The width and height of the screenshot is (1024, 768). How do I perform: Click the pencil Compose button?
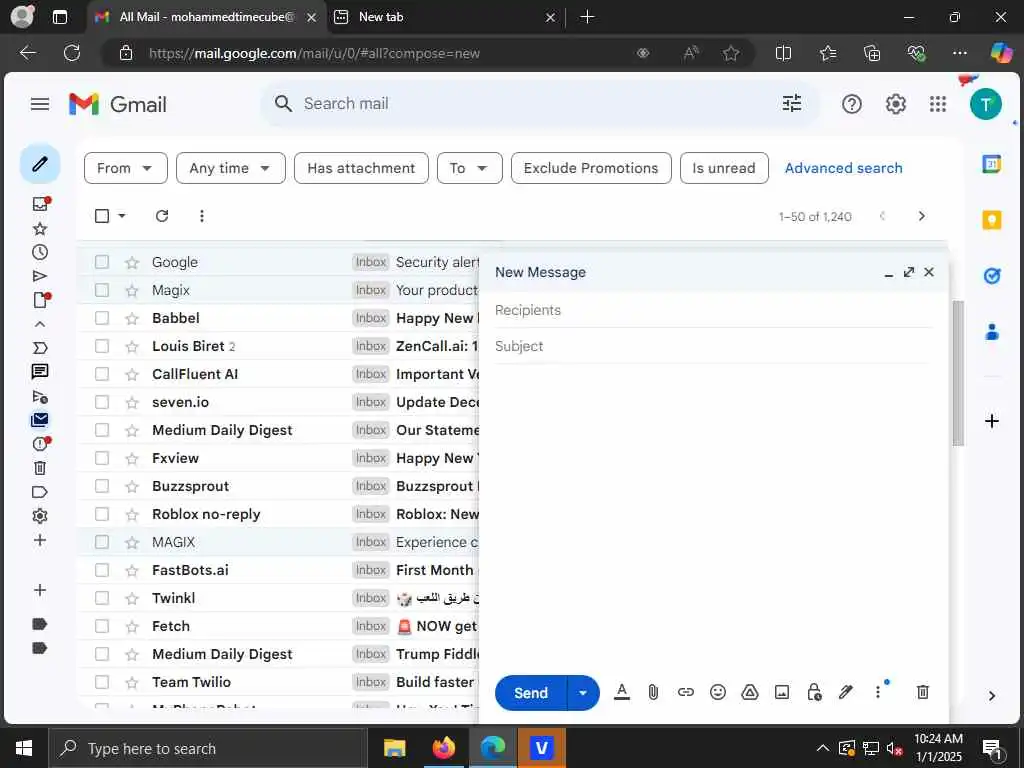pos(40,163)
